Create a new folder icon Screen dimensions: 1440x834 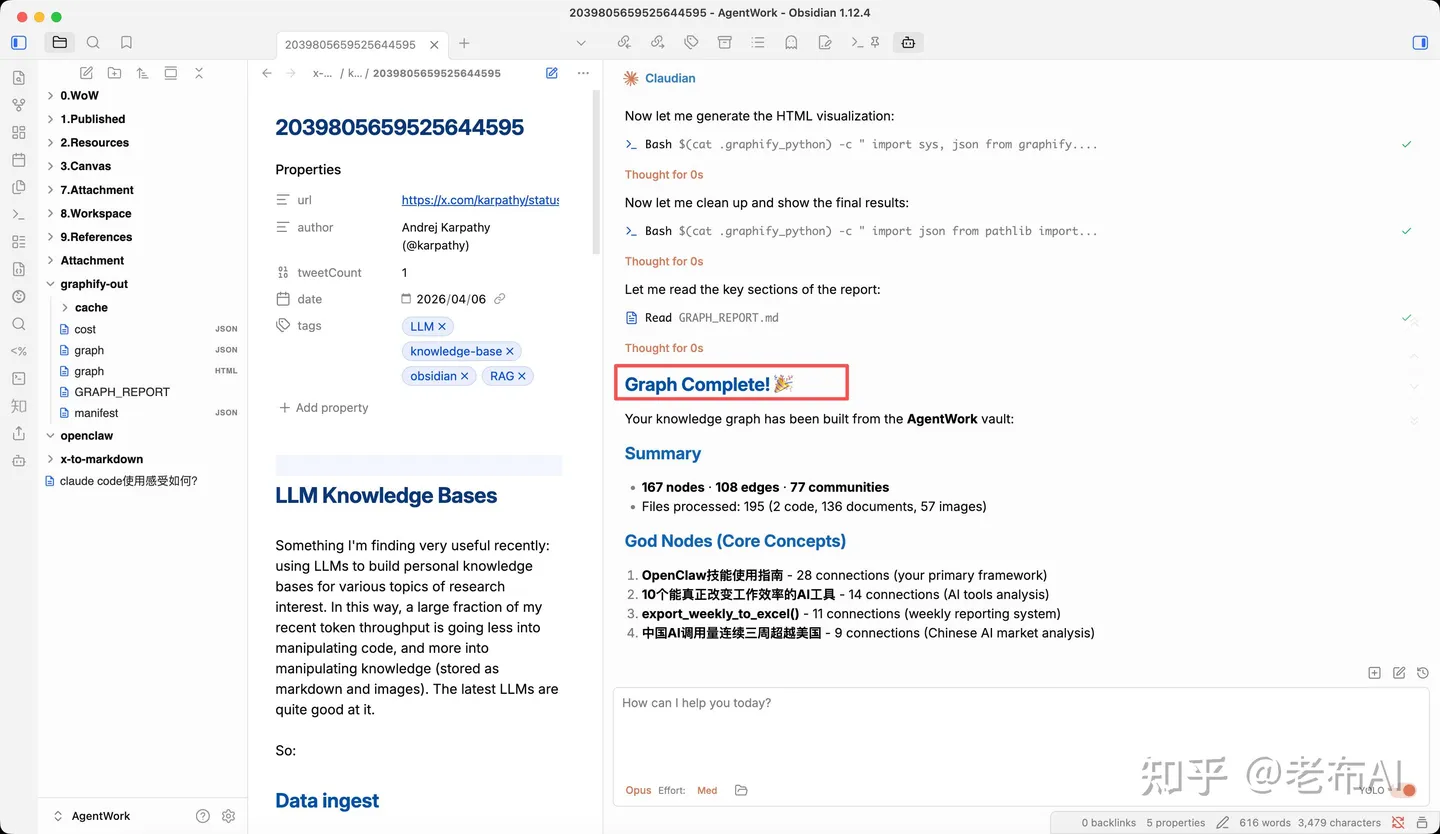115,73
